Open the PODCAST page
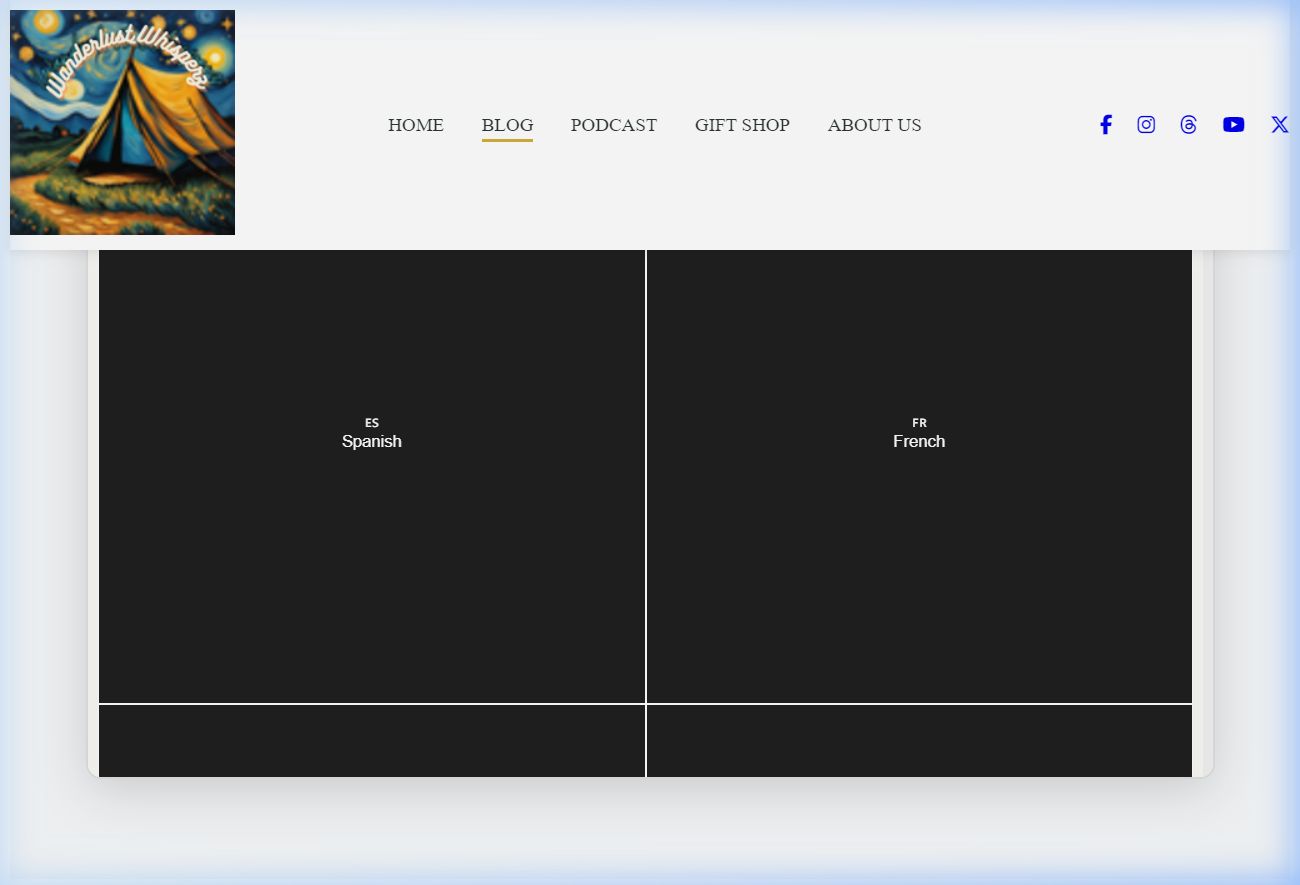The height and width of the screenshot is (885, 1300). click(x=613, y=125)
